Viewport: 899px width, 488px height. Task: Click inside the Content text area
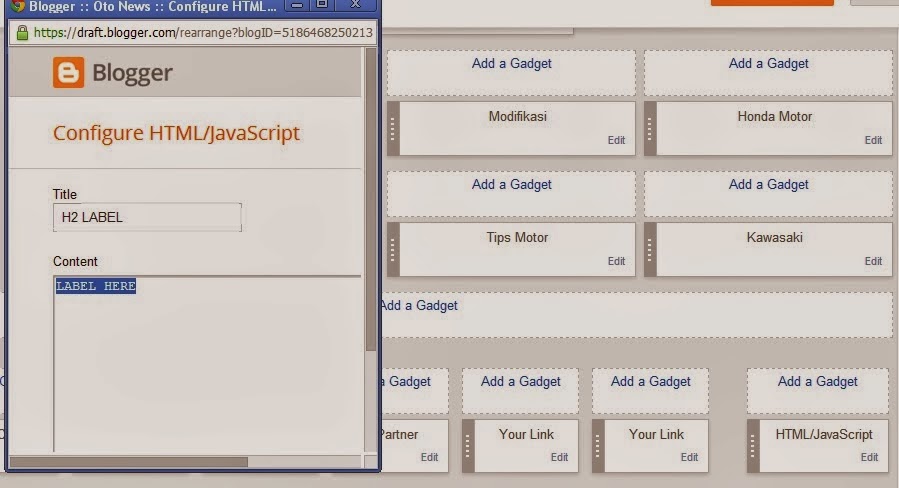pyautogui.click(x=208, y=364)
